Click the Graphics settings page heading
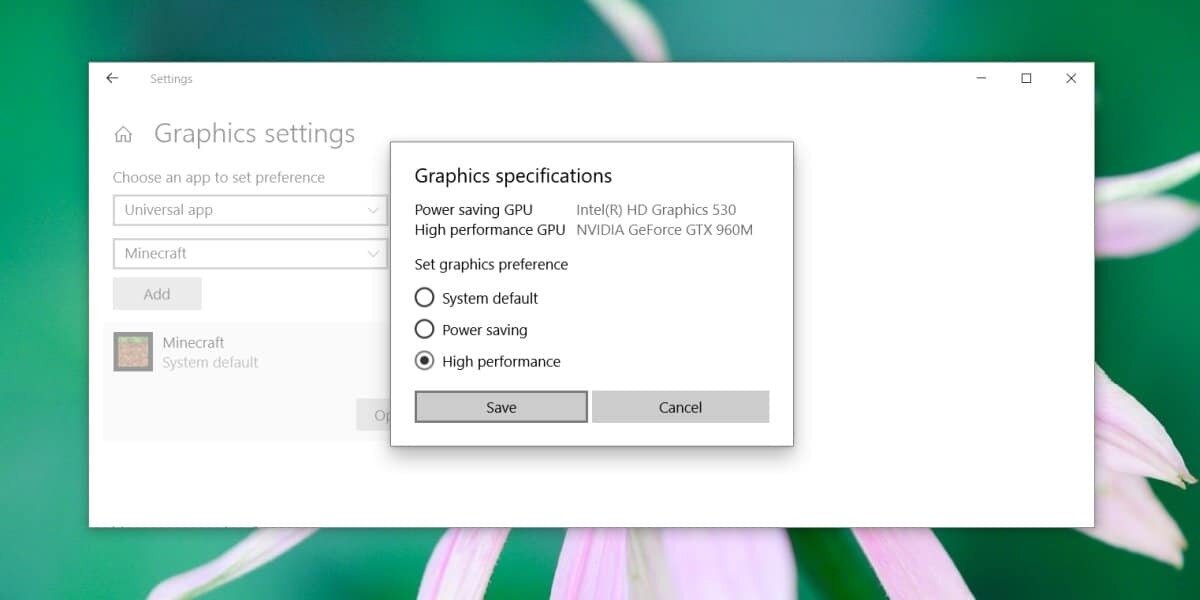Screen dimensions: 1200x600 (254, 134)
